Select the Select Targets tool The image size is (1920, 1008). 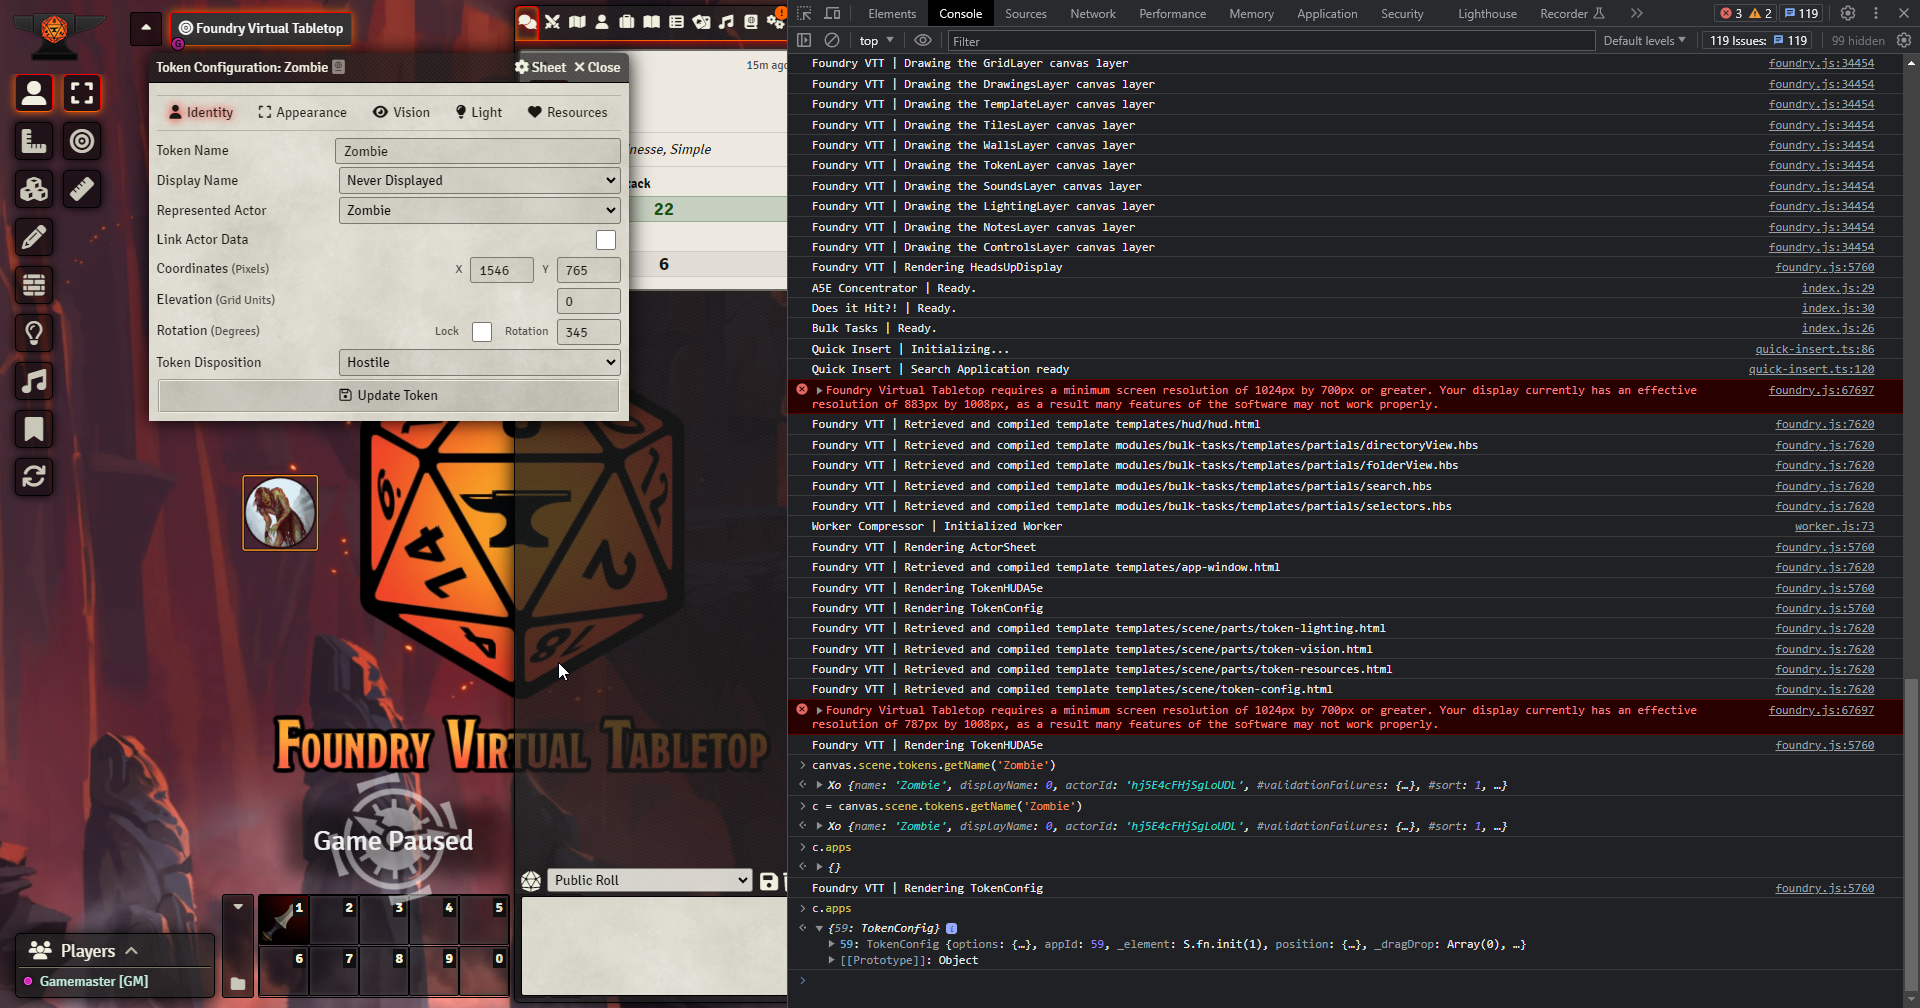(82, 141)
